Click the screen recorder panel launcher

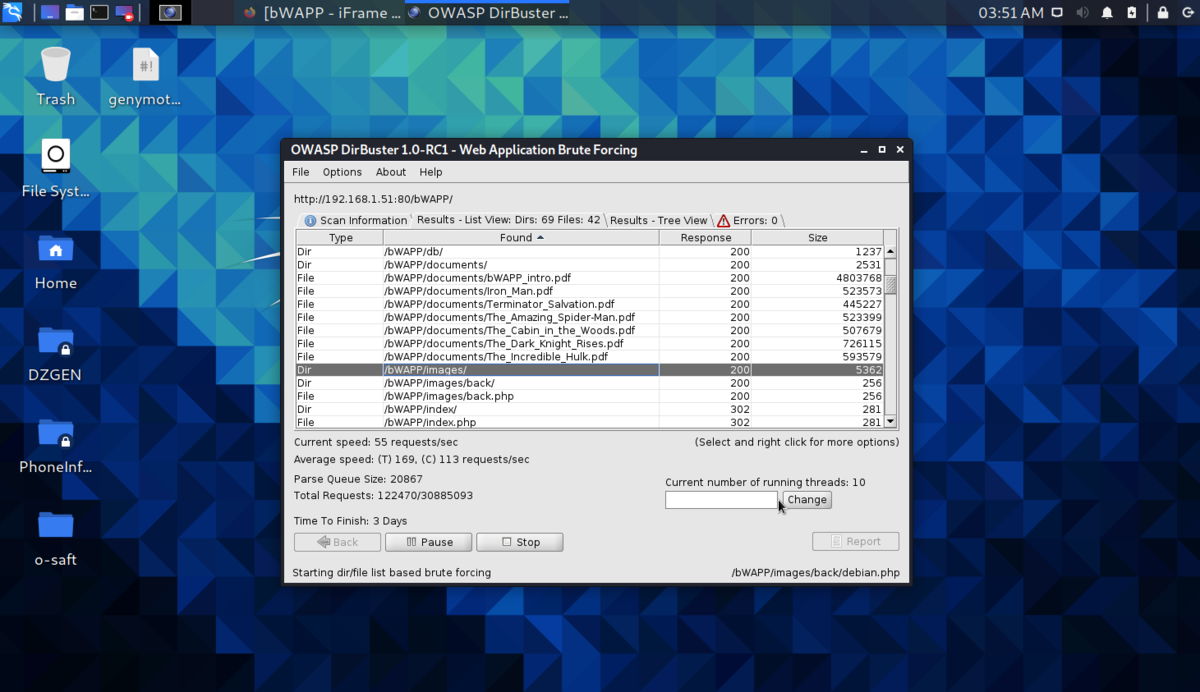pyautogui.click(x=125, y=13)
